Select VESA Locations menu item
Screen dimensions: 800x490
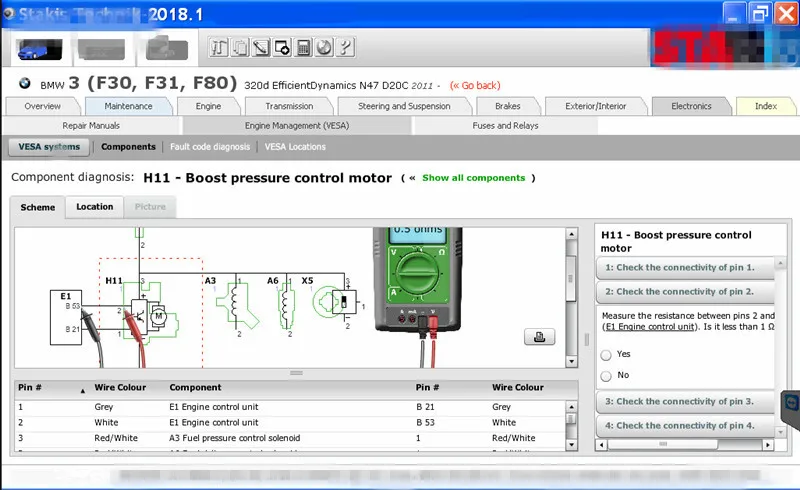click(x=295, y=147)
